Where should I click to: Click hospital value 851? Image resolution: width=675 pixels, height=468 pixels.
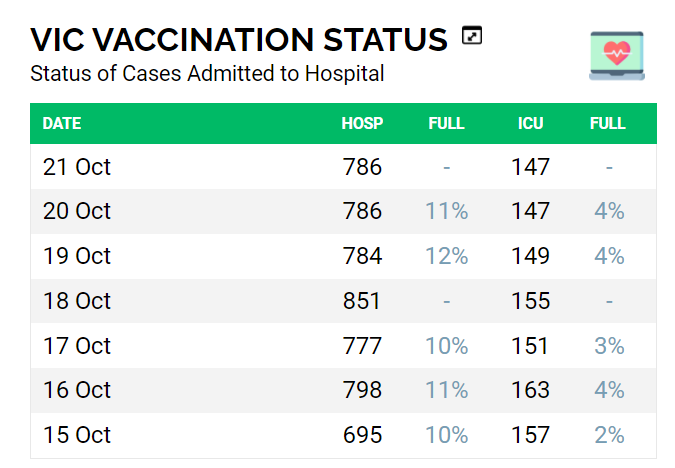(x=362, y=301)
